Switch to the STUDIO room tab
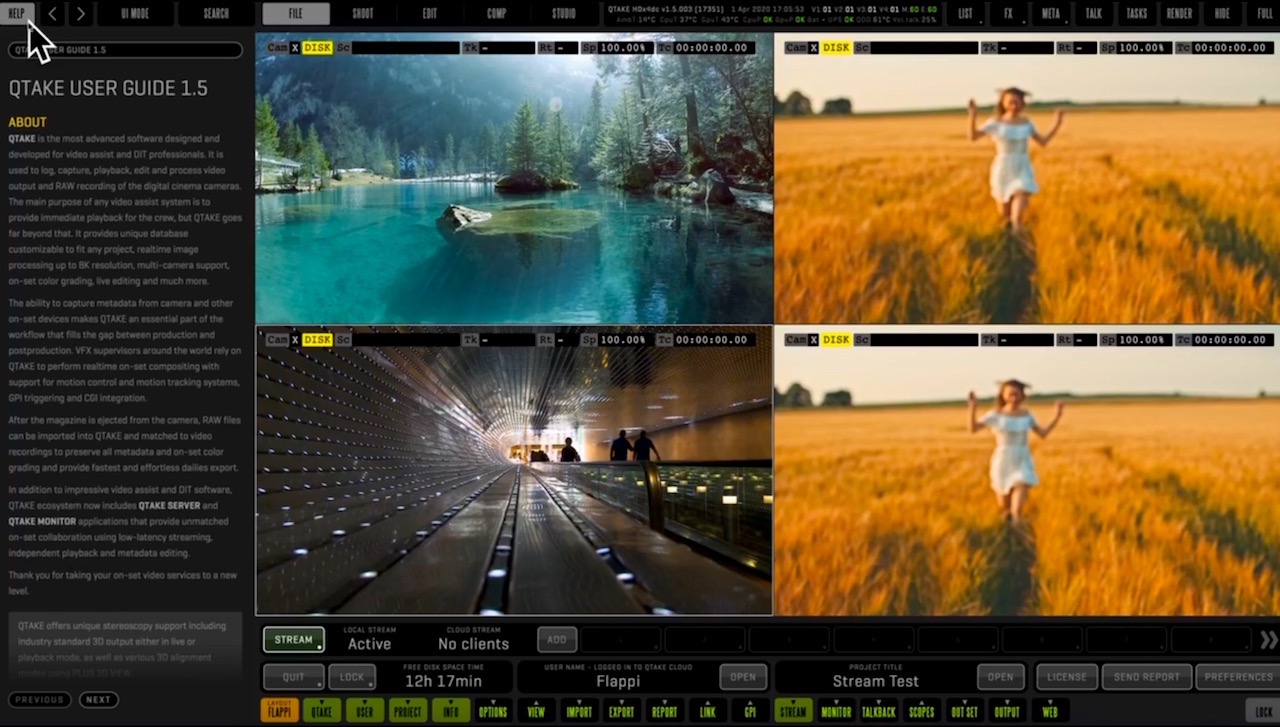 coord(564,14)
